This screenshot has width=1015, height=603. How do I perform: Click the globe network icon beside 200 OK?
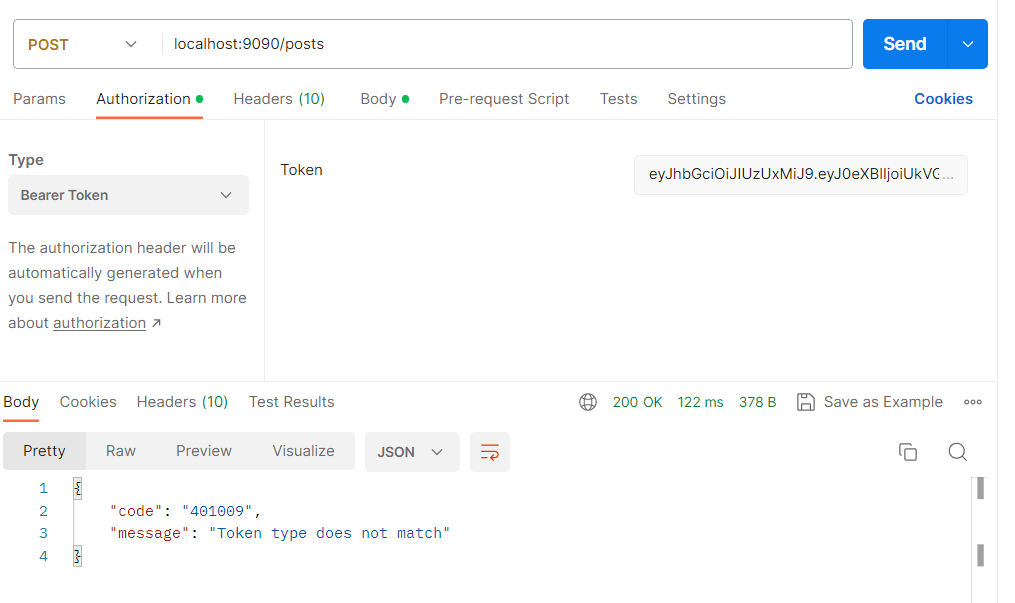coord(588,402)
